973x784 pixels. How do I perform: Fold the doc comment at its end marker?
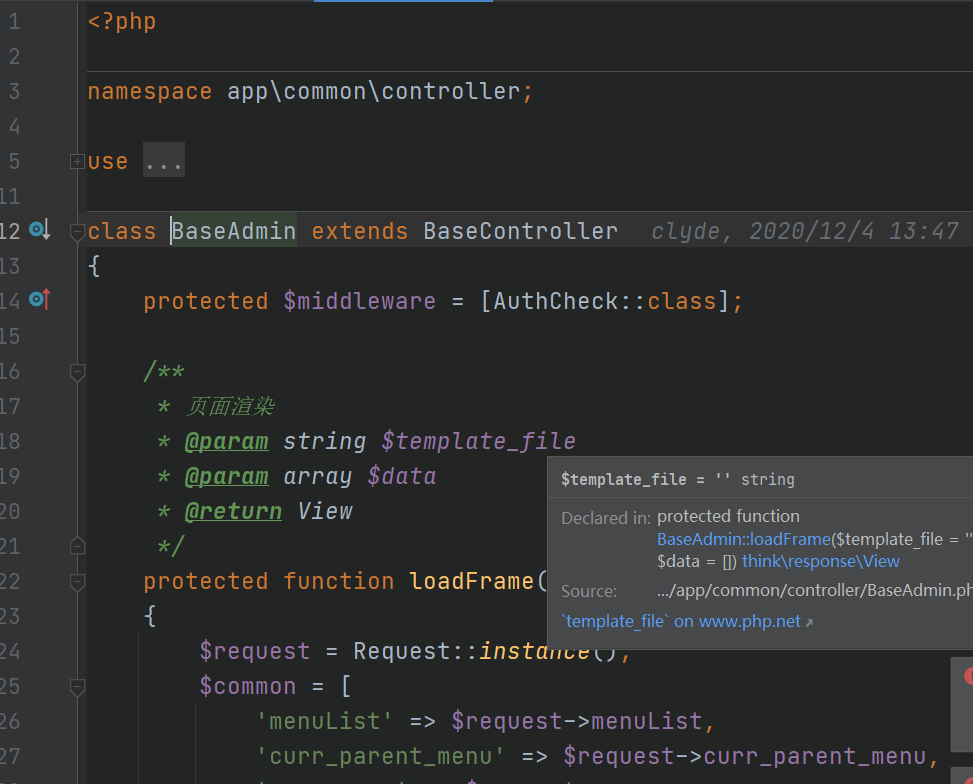77,546
